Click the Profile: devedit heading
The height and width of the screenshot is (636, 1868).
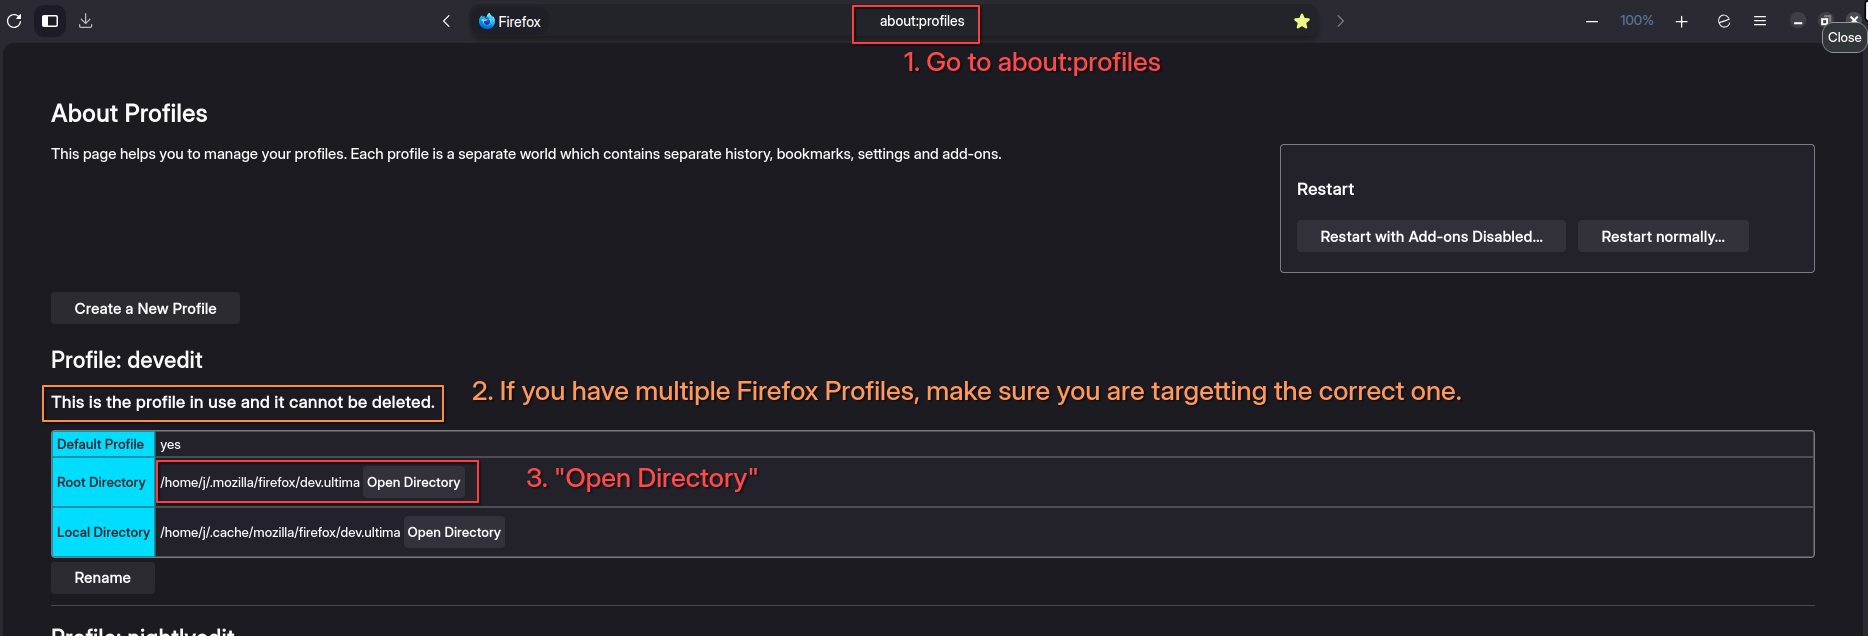pos(127,360)
